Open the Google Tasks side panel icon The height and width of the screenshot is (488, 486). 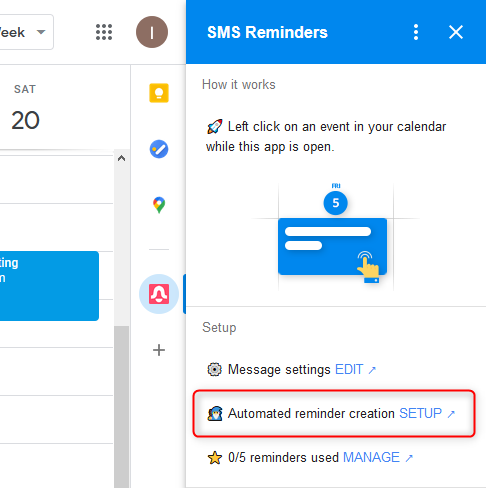pyautogui.click(x=159, y=149)
